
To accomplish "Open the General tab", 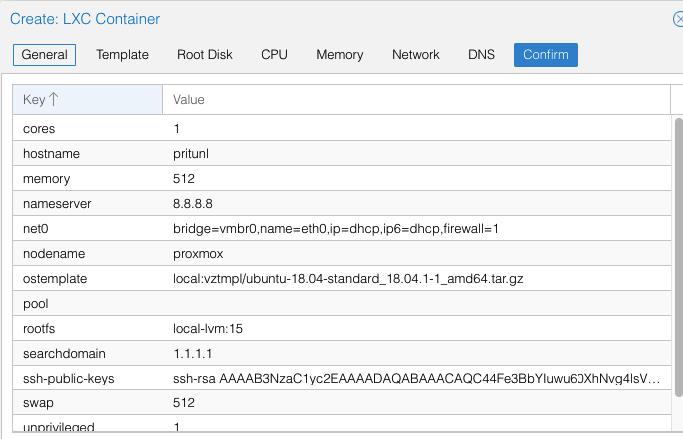I will coord(44,55).
